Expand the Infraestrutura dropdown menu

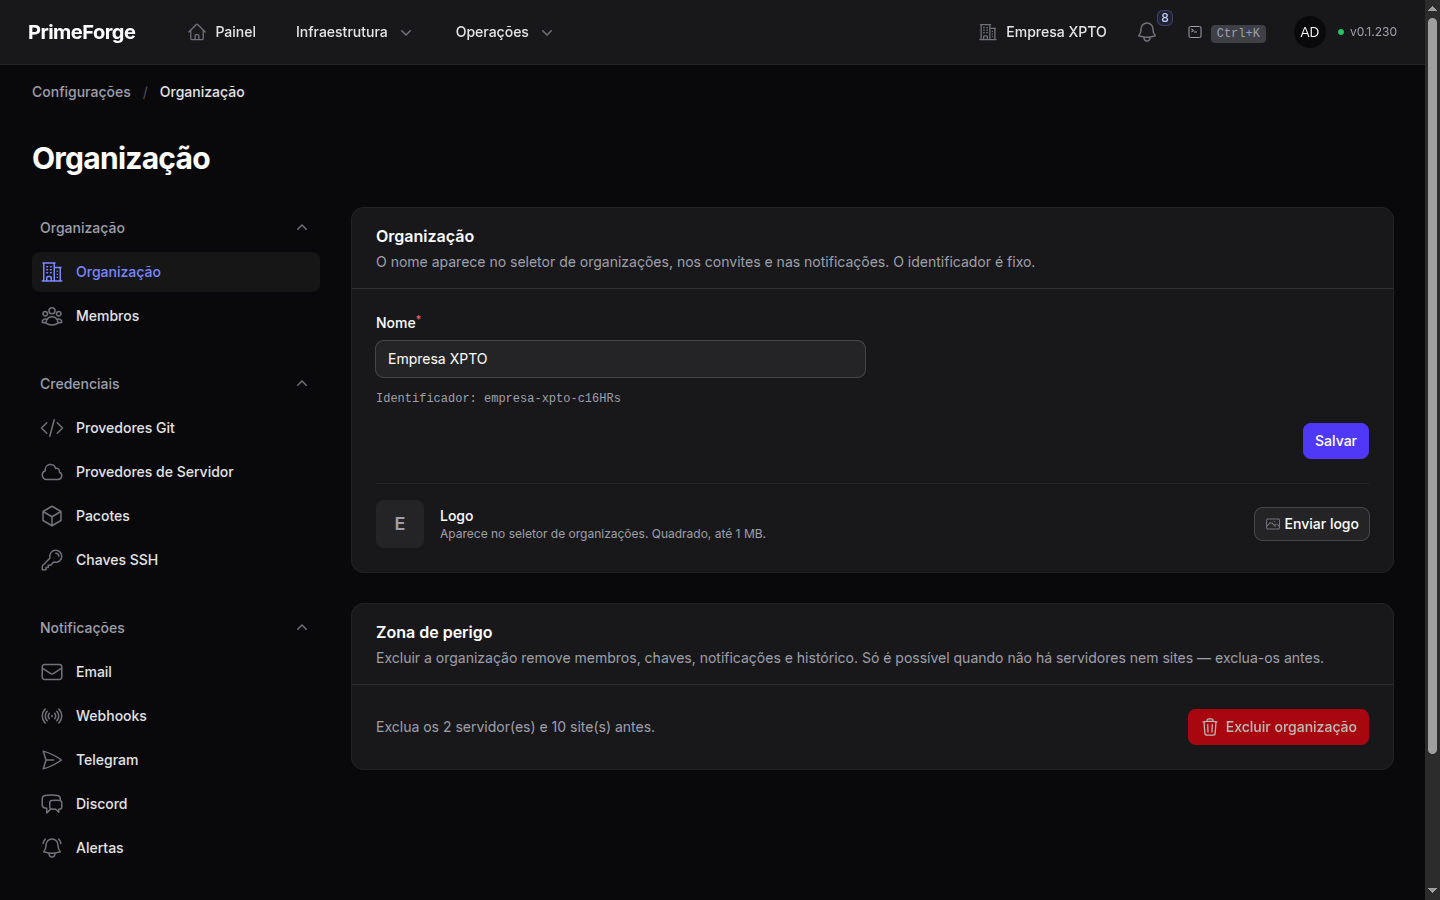353,32
